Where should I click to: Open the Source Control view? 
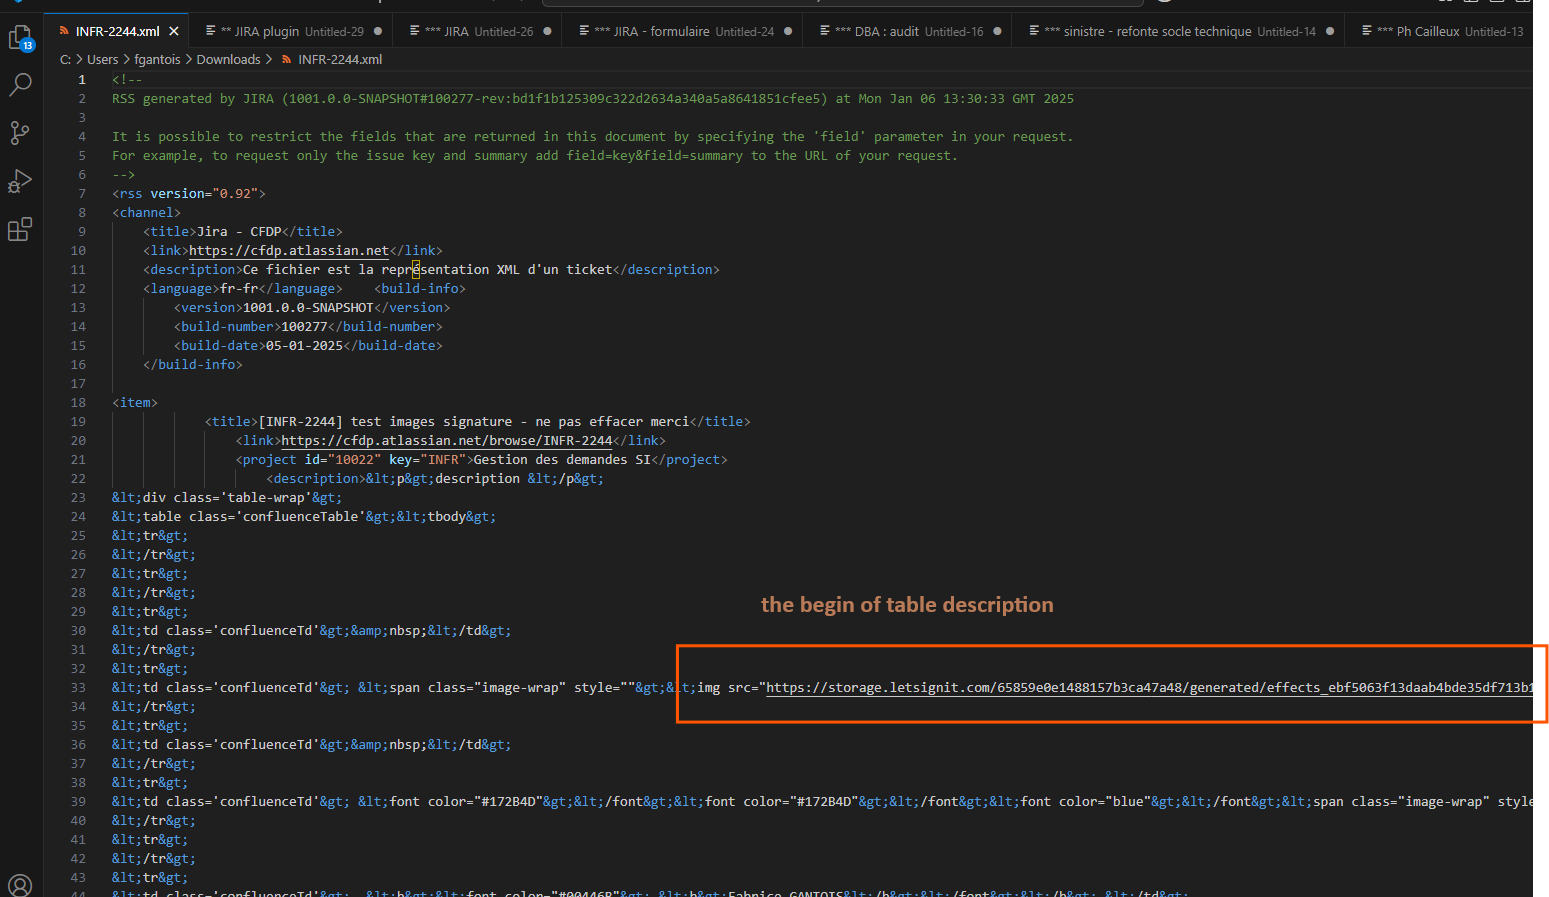coord(20,133)
